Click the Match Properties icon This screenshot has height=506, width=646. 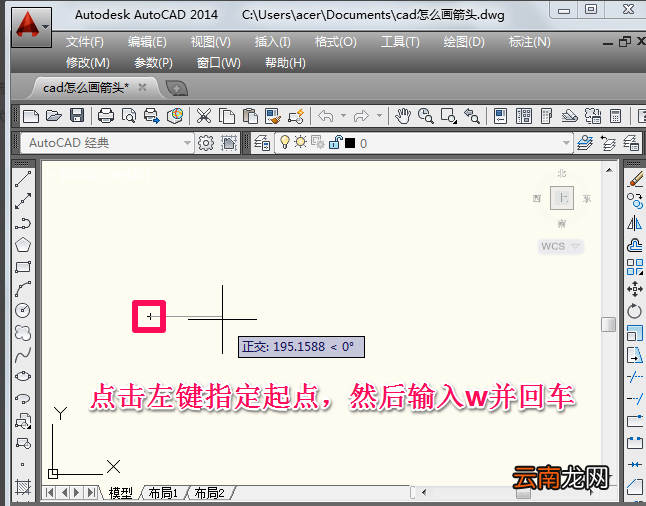[x=273, y=116]
